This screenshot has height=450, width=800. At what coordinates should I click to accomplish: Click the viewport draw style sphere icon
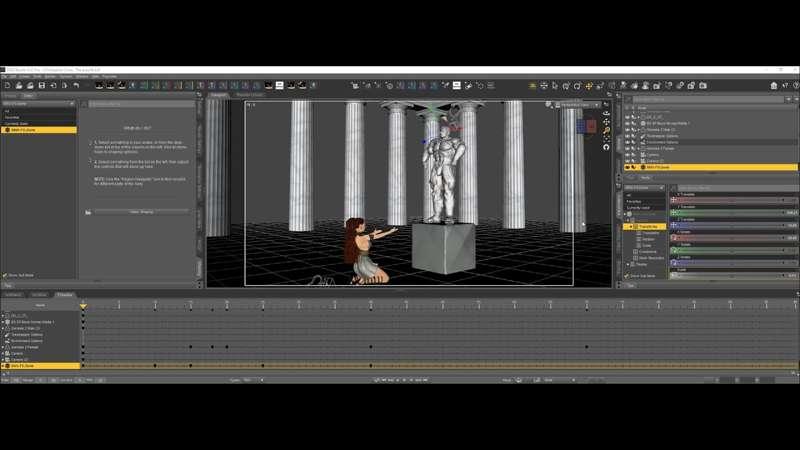[548, 105]
